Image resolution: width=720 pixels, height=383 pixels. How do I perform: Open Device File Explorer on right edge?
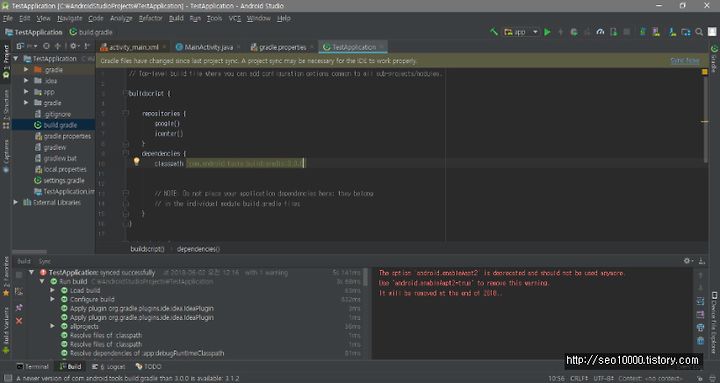tap(714, 322)
